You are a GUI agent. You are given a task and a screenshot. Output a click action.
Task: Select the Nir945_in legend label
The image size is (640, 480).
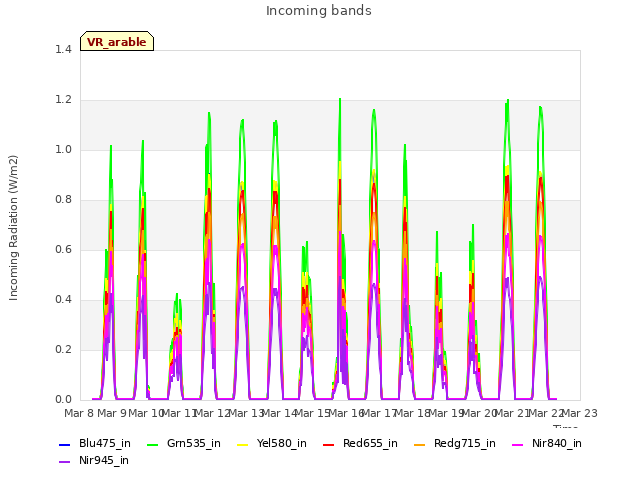click(104, 461)
